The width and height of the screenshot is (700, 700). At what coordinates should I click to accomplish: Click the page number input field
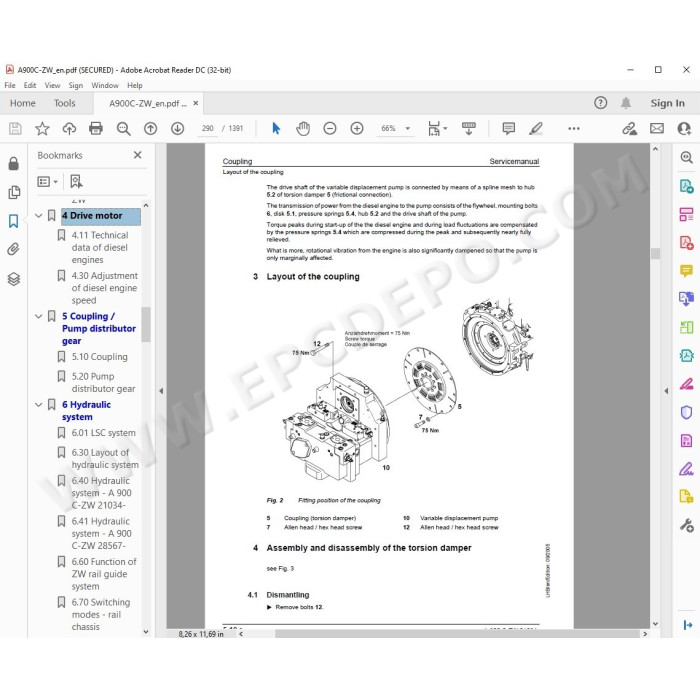(208, 129)
